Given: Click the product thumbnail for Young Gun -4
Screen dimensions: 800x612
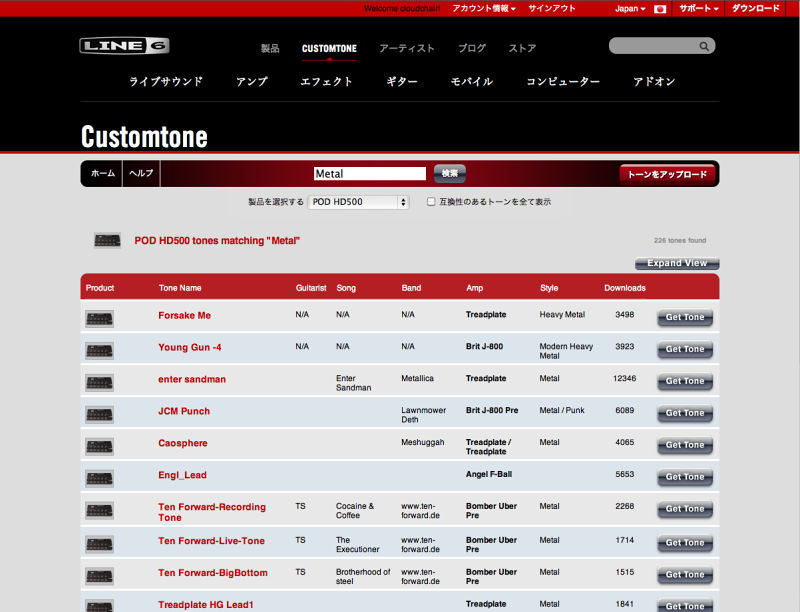Looking at the screenshot, I should [99, 351].
